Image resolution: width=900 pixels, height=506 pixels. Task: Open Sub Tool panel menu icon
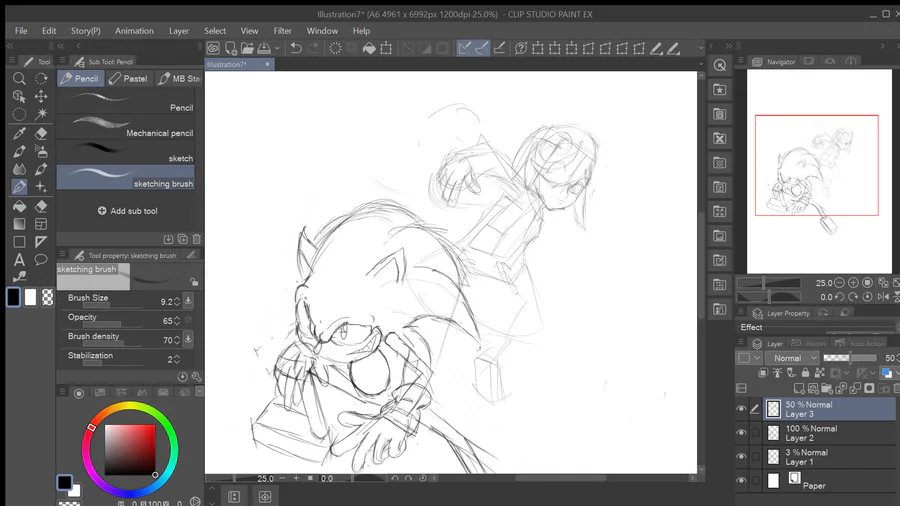tap(63, 61)
